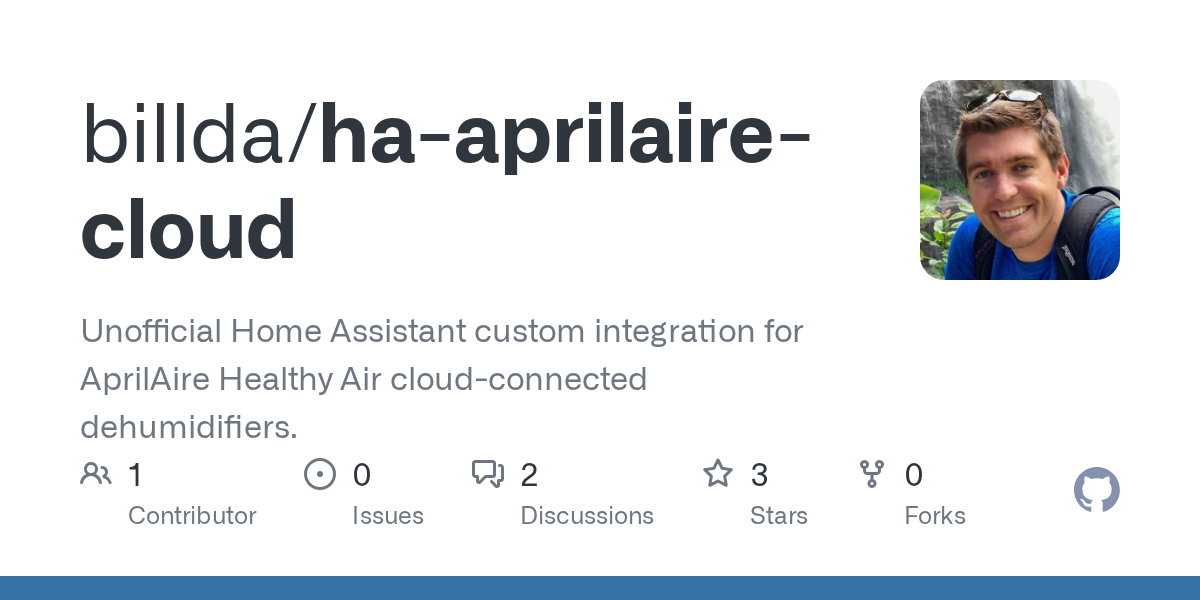The image size is (1200, 600).
Task: Click the stars count number 3
Action: (759, 474)
